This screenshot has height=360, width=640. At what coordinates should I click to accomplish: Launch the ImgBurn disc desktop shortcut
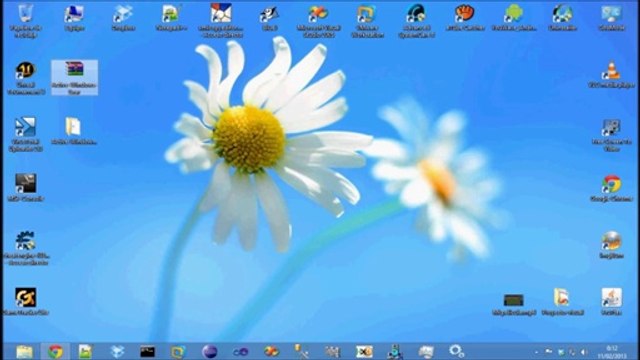pos(611,245)
